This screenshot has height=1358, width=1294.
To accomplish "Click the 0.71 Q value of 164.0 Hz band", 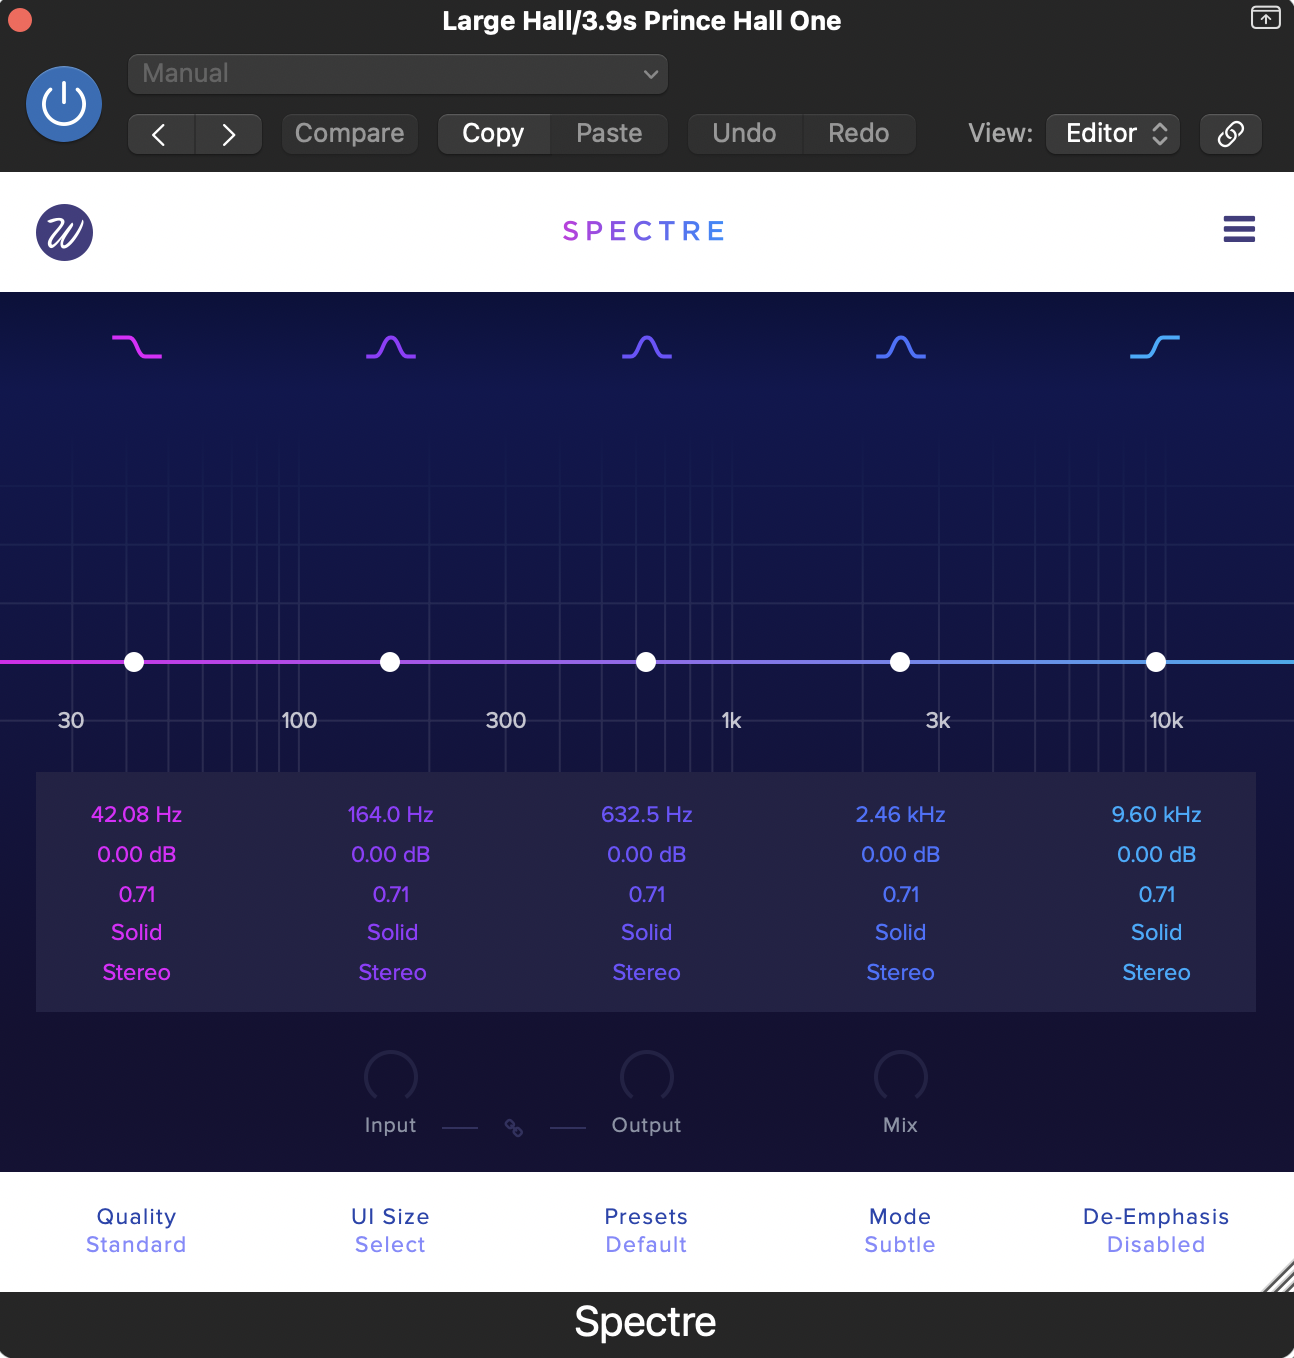I will 391,895.
